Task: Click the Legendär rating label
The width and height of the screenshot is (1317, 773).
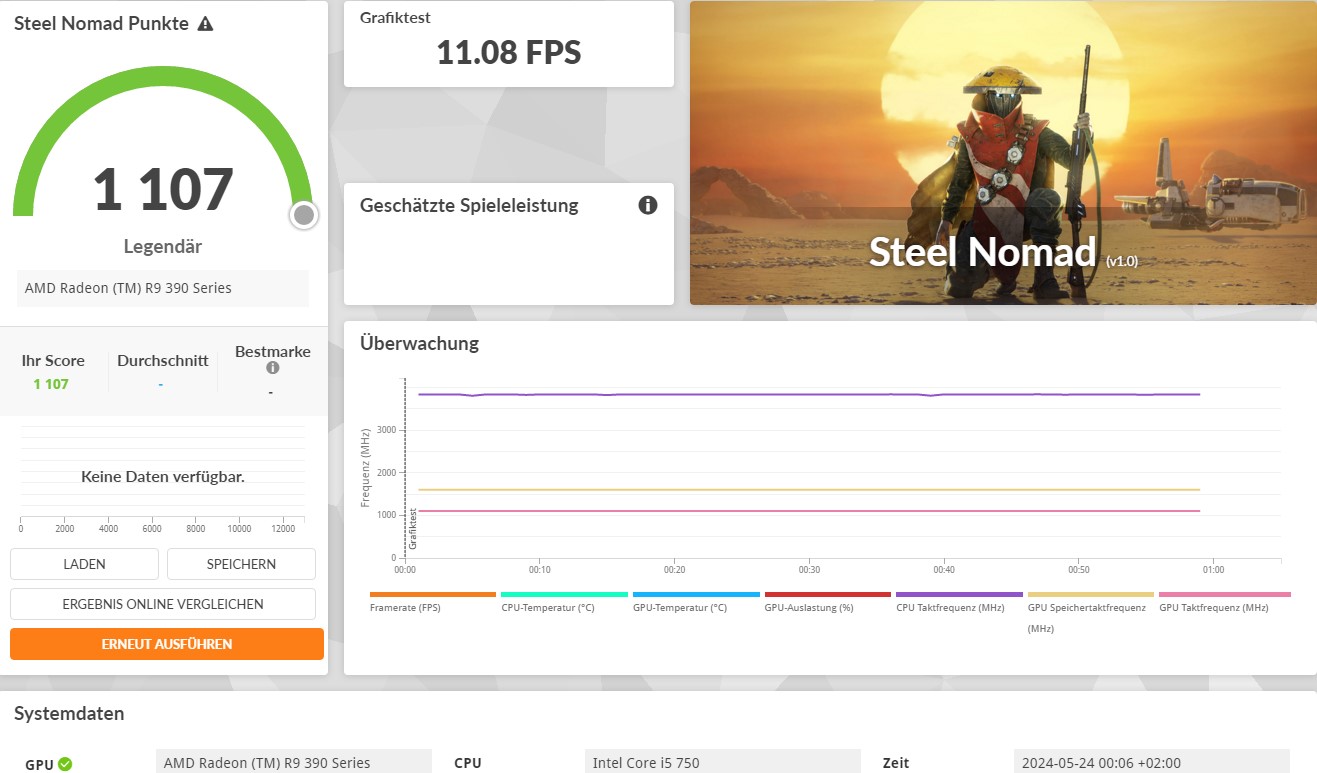Action: coord(163,246)
